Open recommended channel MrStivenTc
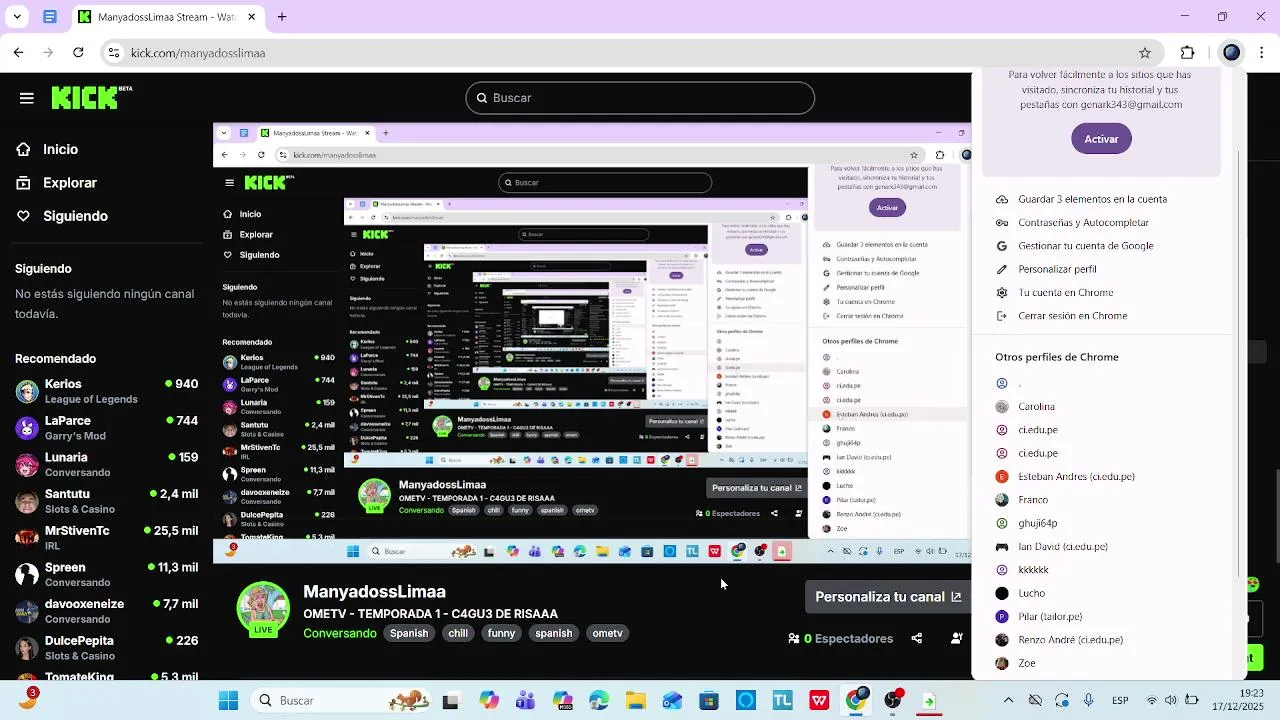 click(106, 538)
